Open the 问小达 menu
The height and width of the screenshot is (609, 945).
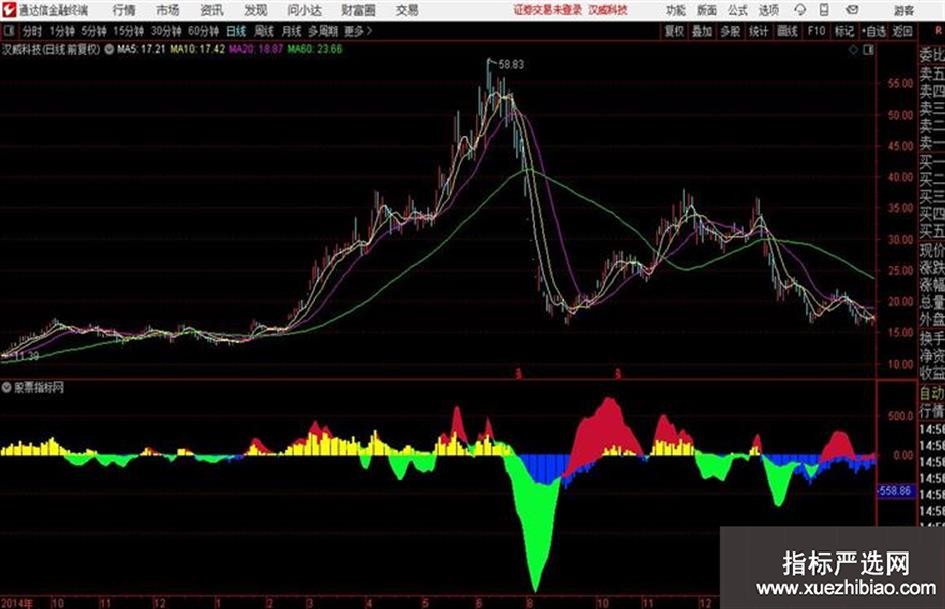click(304, 10)
